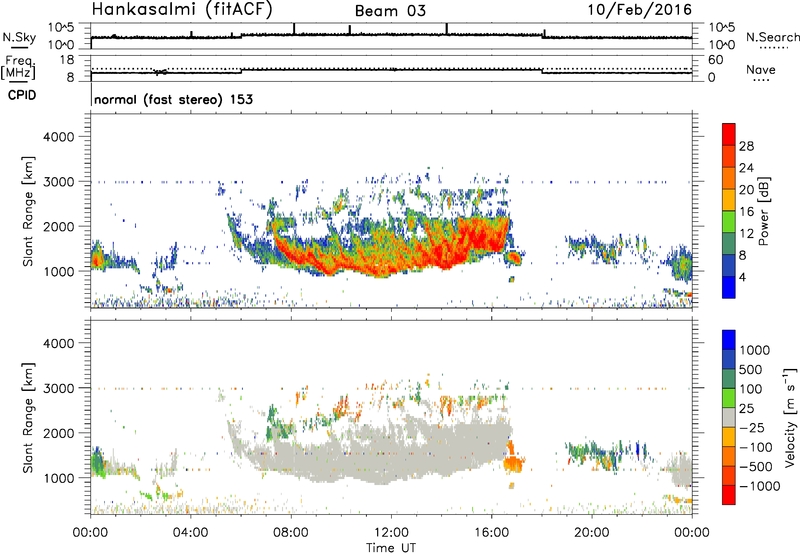The image size is (800, 554).
Task: Click the orange velocity blob near 17:00
Action: click(513, 463)
